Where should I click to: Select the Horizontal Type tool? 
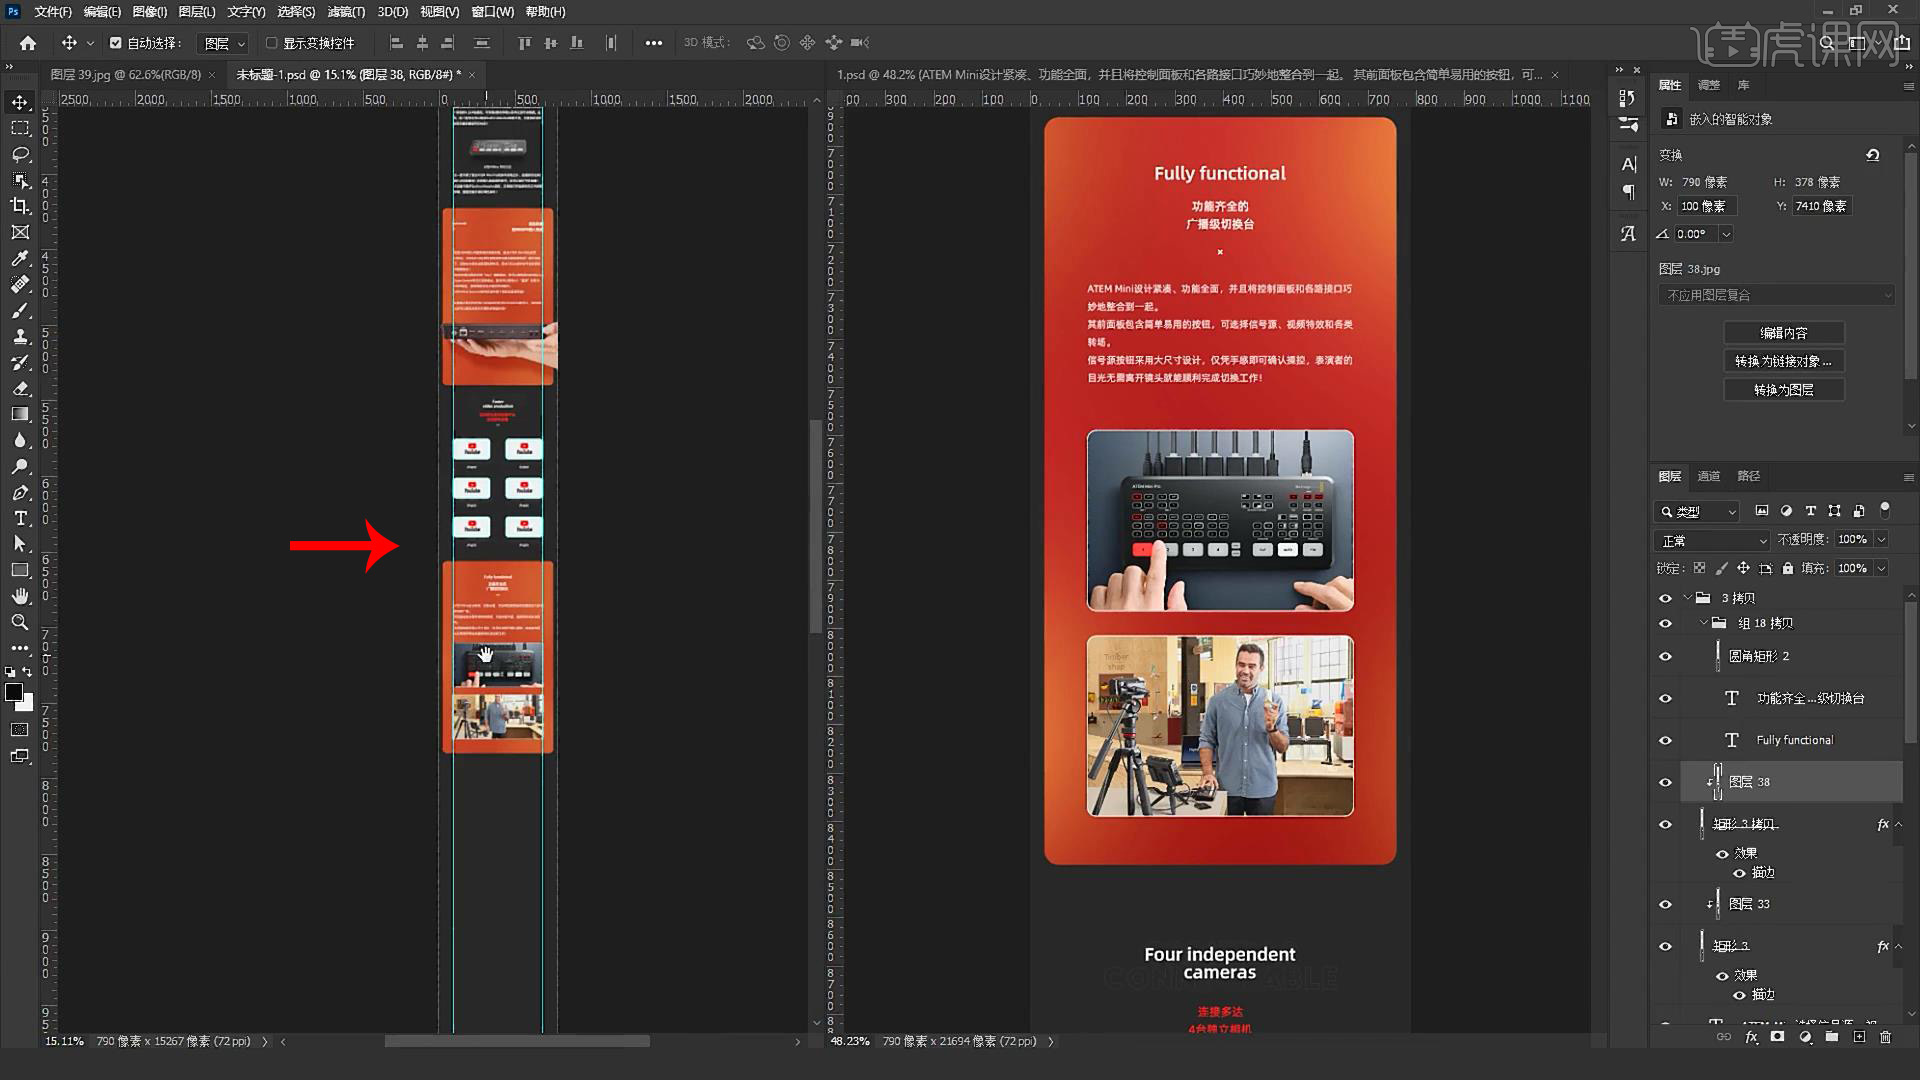(20, 518)
